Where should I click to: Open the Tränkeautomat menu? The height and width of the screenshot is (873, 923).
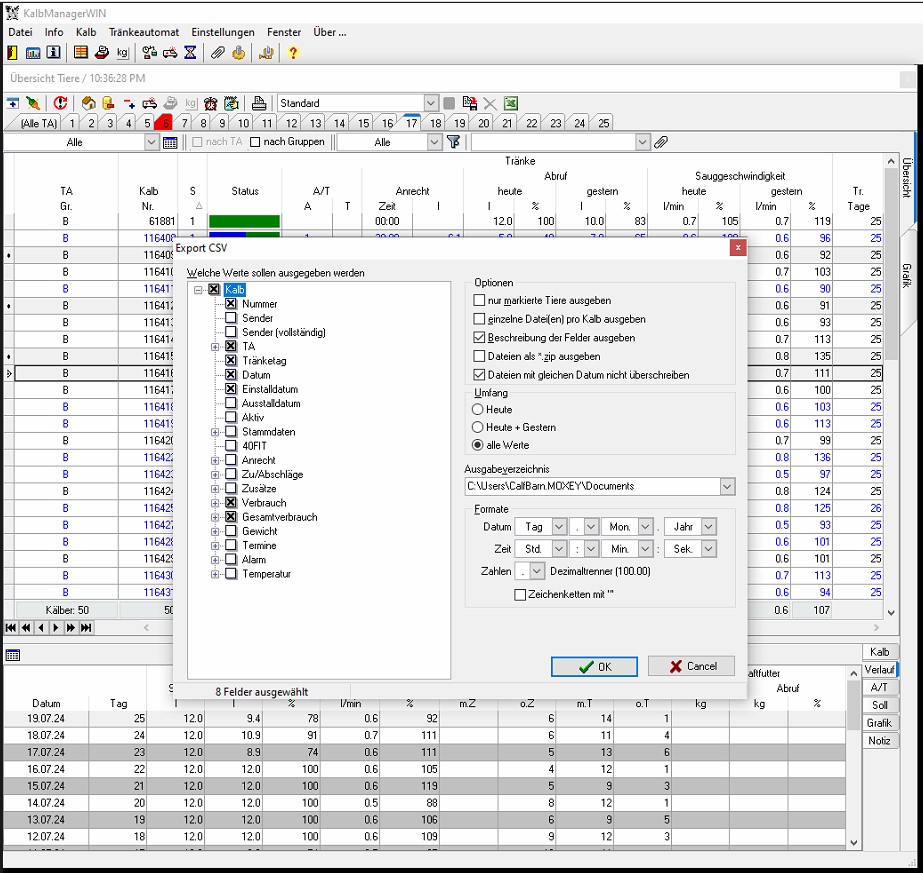[144, 32]
